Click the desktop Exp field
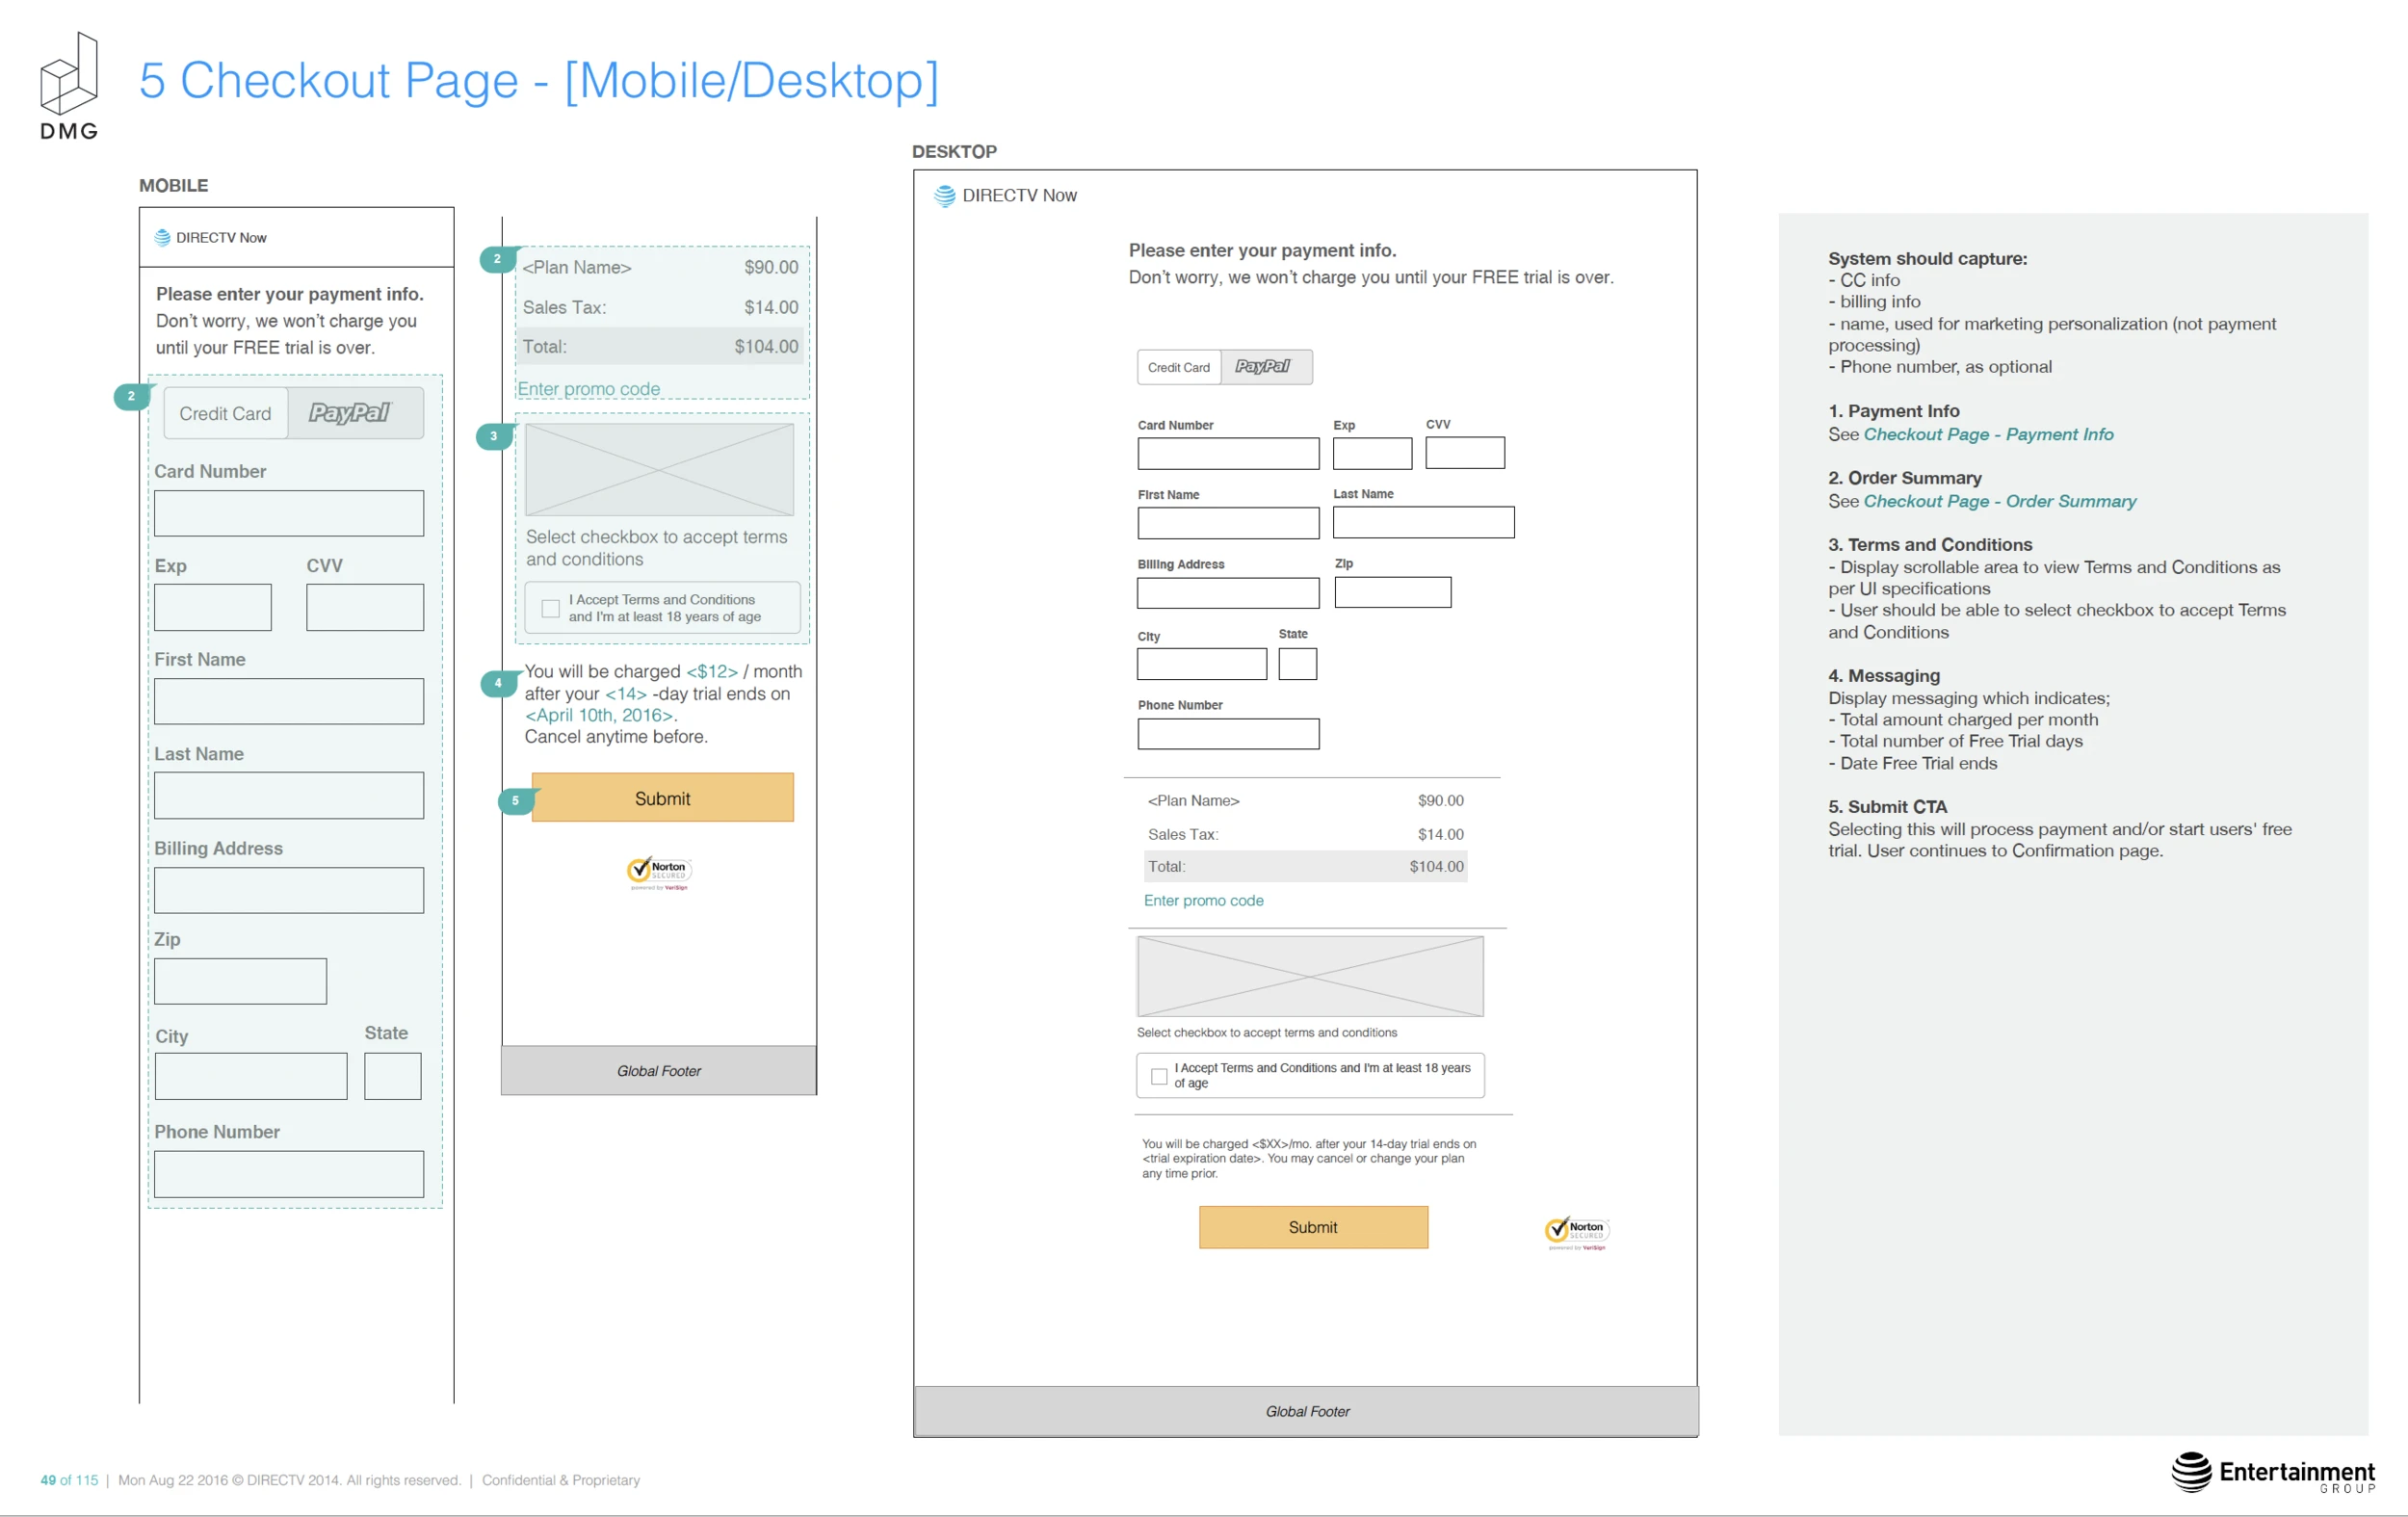This screenshot has height=1517, width=2408. pos(1373,454)
